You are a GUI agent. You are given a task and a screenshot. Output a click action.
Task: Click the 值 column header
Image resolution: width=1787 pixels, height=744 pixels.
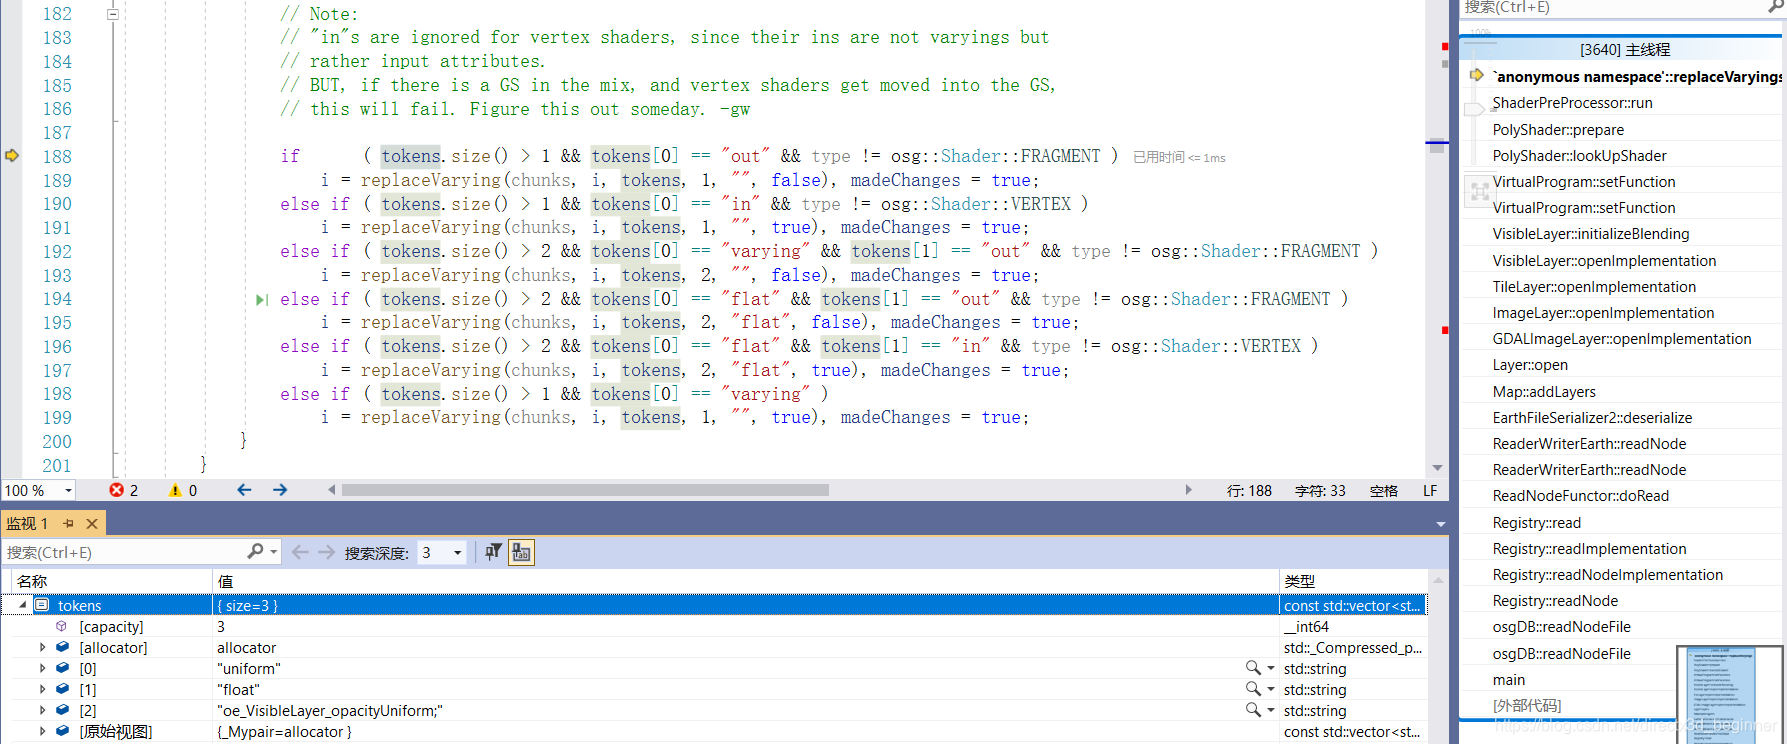coord(746,581)
